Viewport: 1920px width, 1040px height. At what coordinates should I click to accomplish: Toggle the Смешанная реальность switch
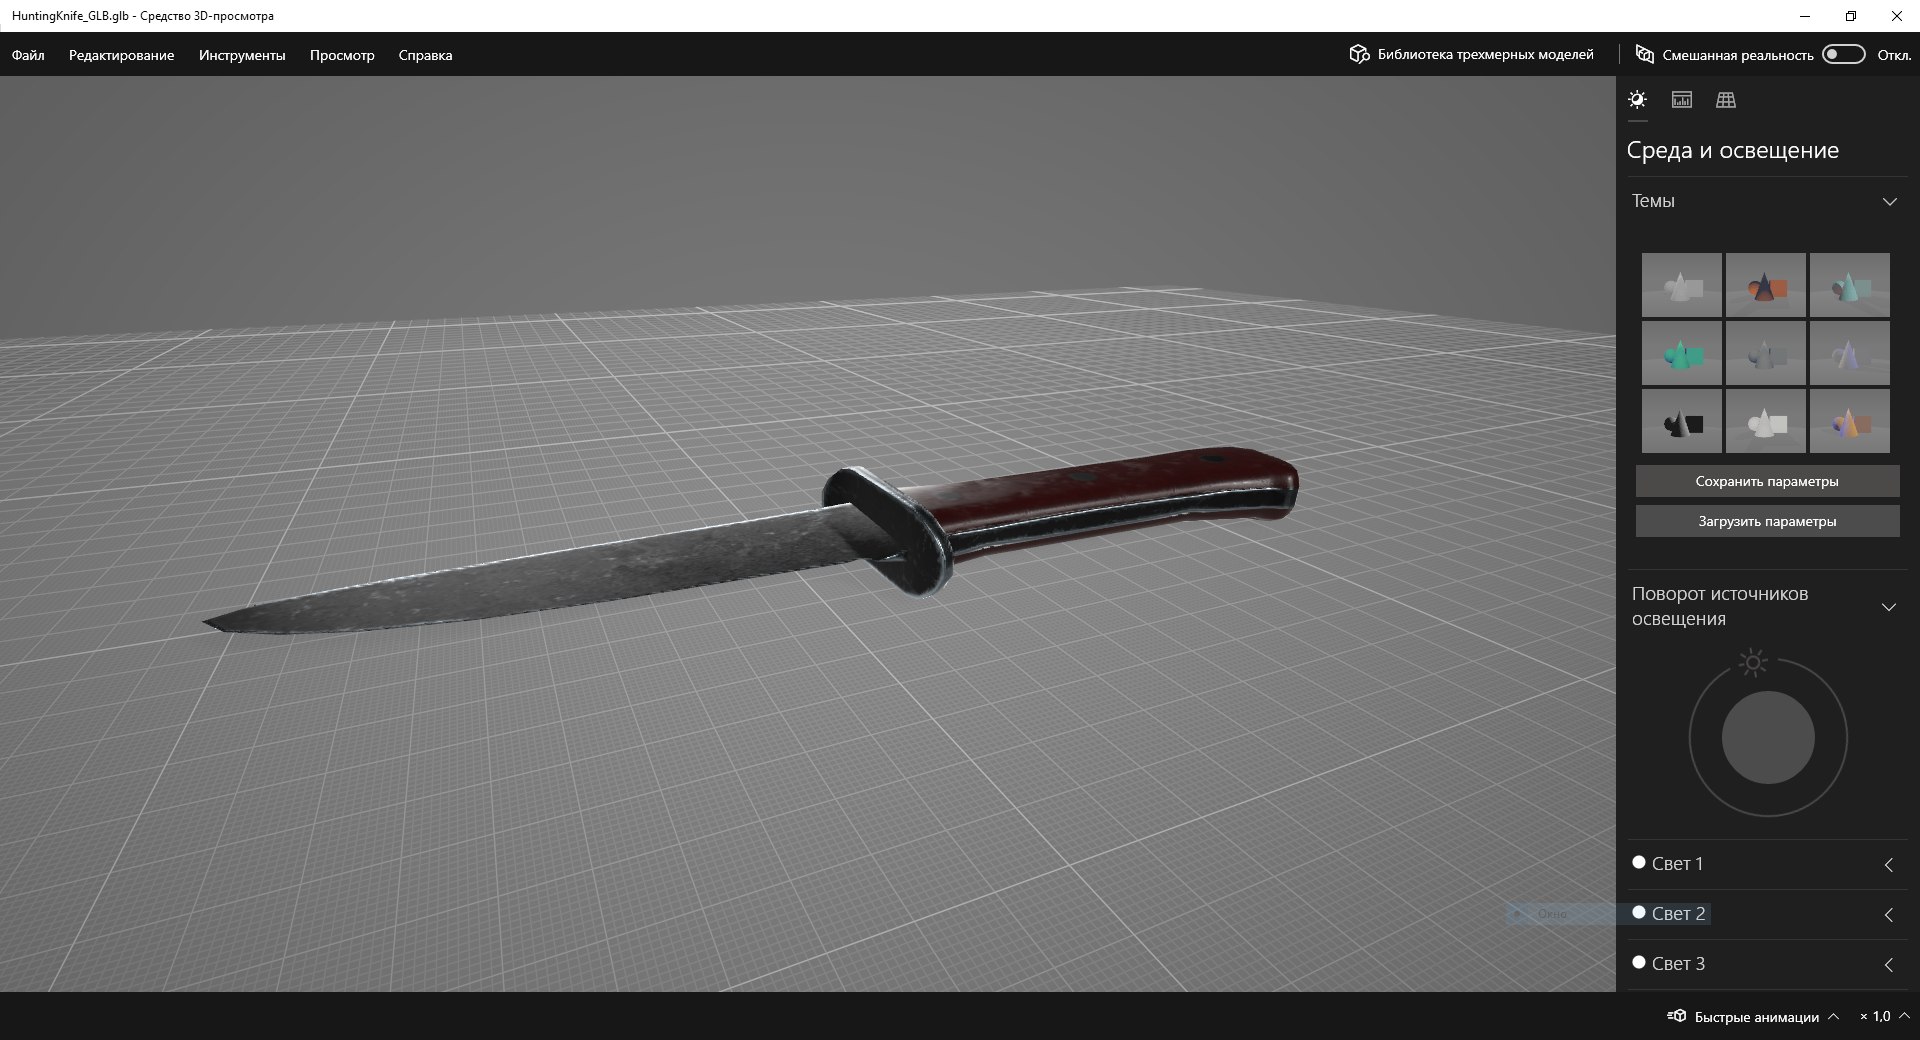coord(1844,54)
